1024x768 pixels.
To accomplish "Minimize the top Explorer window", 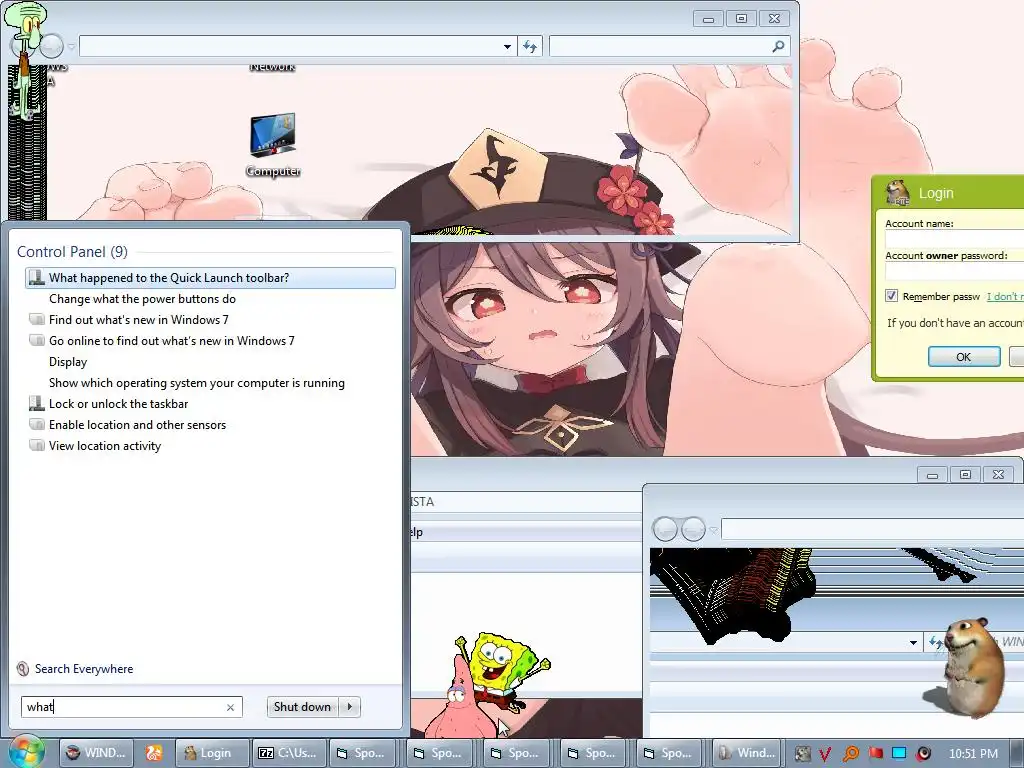I will pos(709,19).
